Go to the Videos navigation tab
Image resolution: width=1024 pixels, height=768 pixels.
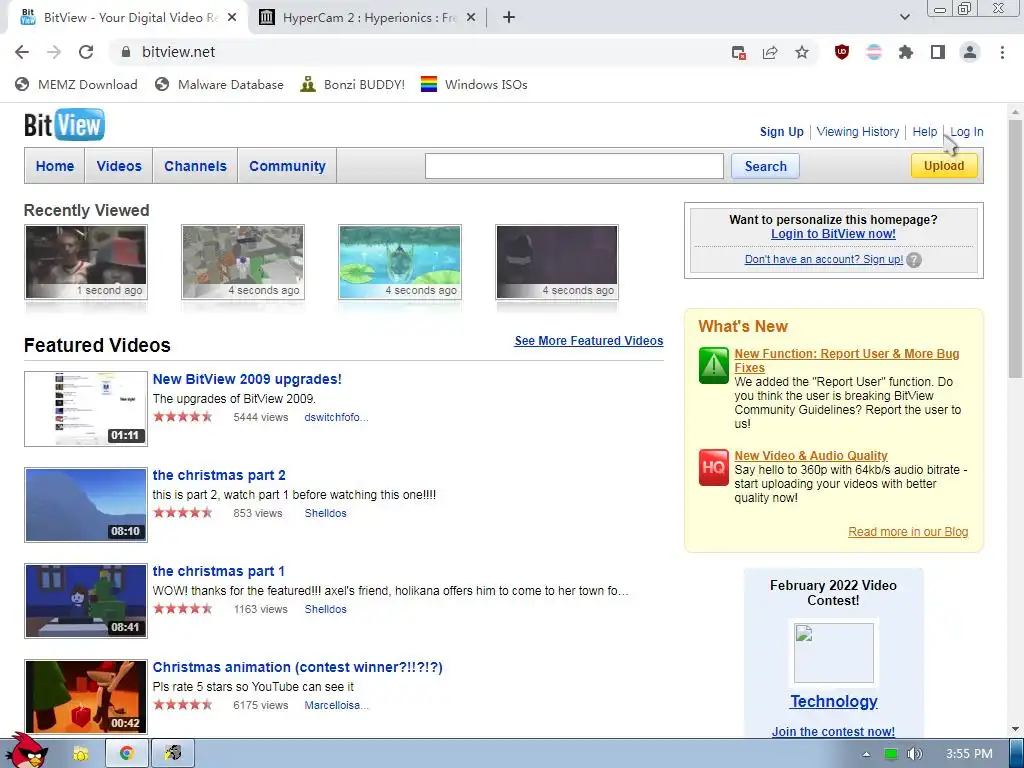(x=119, y=166)
